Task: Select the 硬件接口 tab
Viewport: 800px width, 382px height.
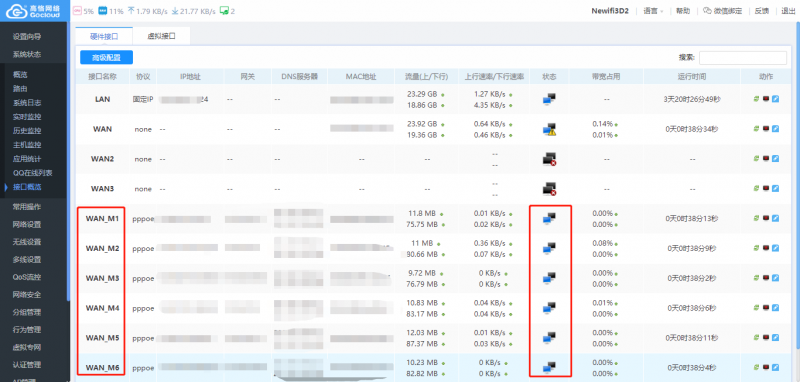Action: coord(104,36)
